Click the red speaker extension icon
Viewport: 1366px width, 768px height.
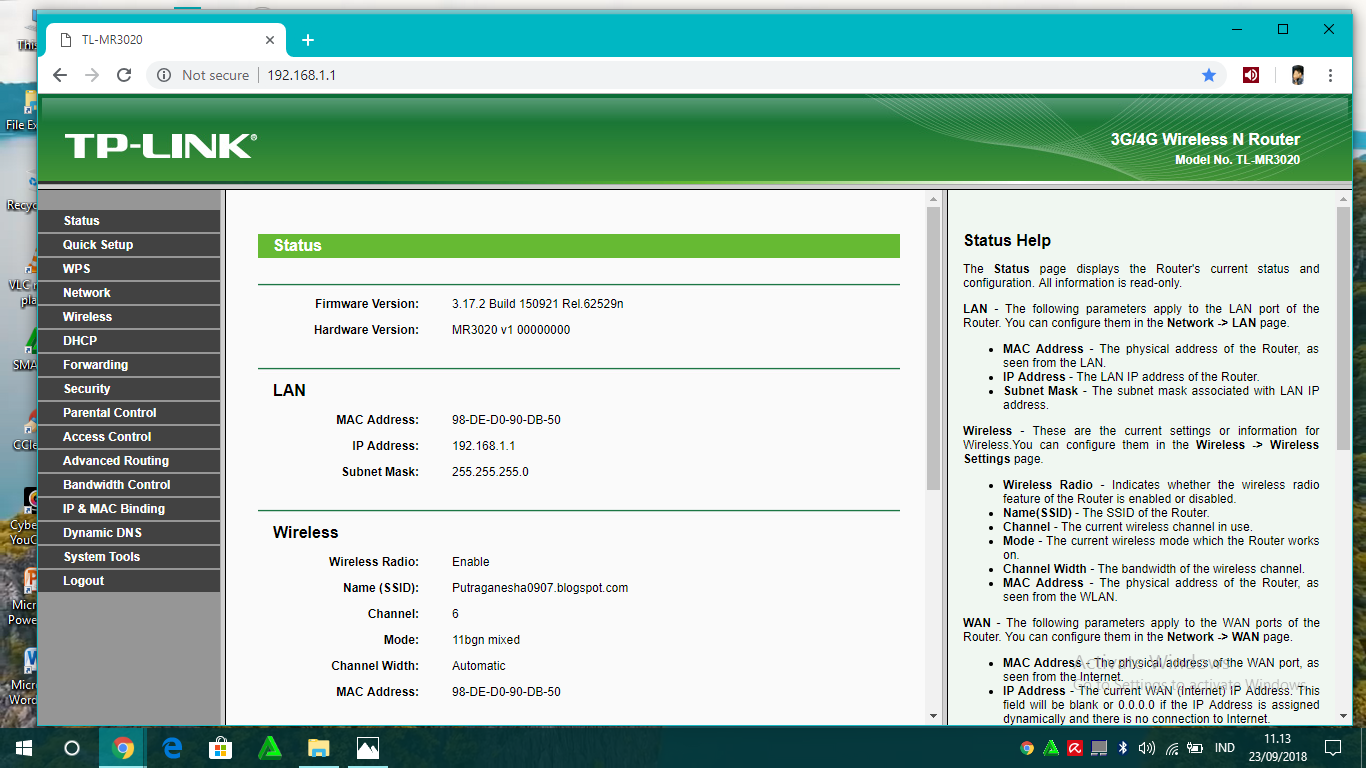pos(1251,75)
